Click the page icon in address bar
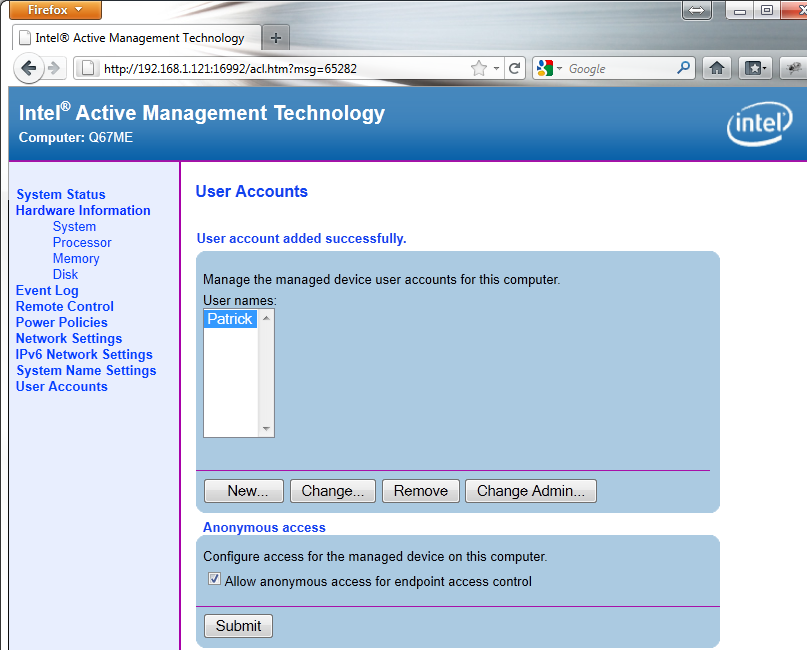This screenshot has width=807, height=650. (x=88, y=68)
